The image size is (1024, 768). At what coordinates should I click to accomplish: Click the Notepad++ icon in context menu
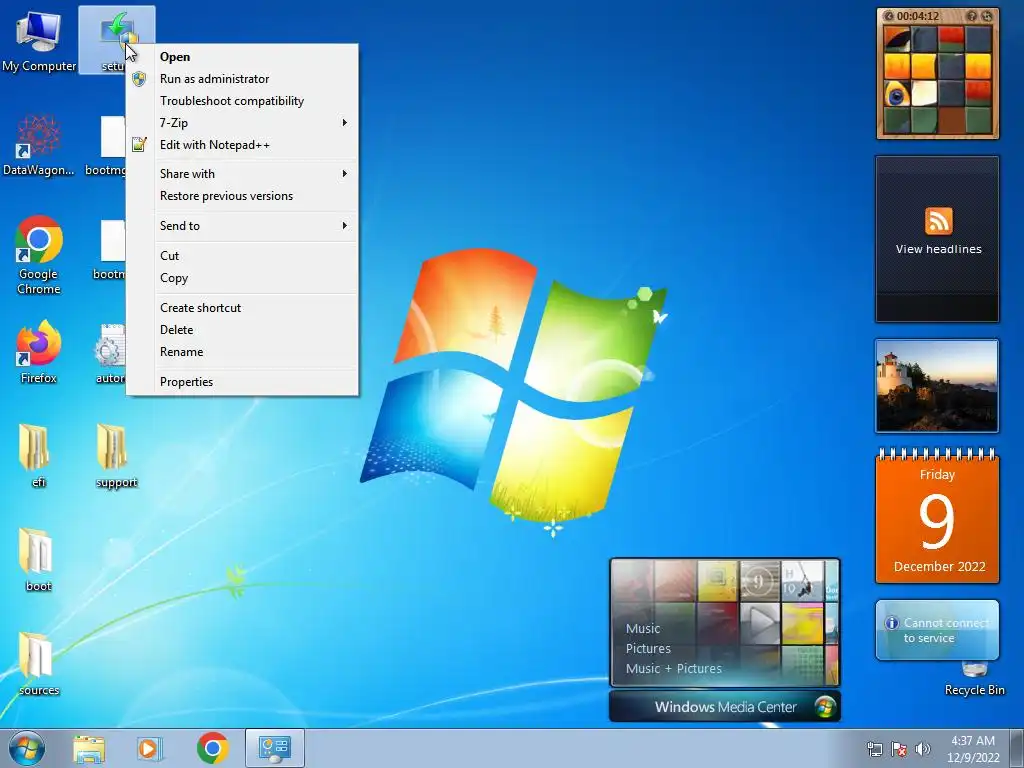click(138, 144)
